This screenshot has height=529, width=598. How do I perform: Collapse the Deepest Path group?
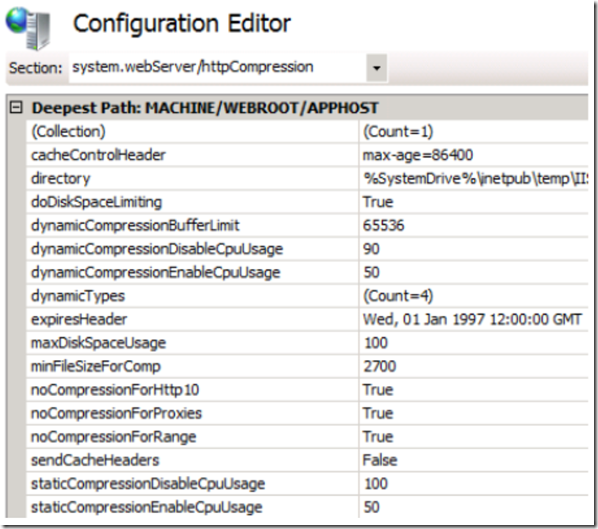pos(16,108)
